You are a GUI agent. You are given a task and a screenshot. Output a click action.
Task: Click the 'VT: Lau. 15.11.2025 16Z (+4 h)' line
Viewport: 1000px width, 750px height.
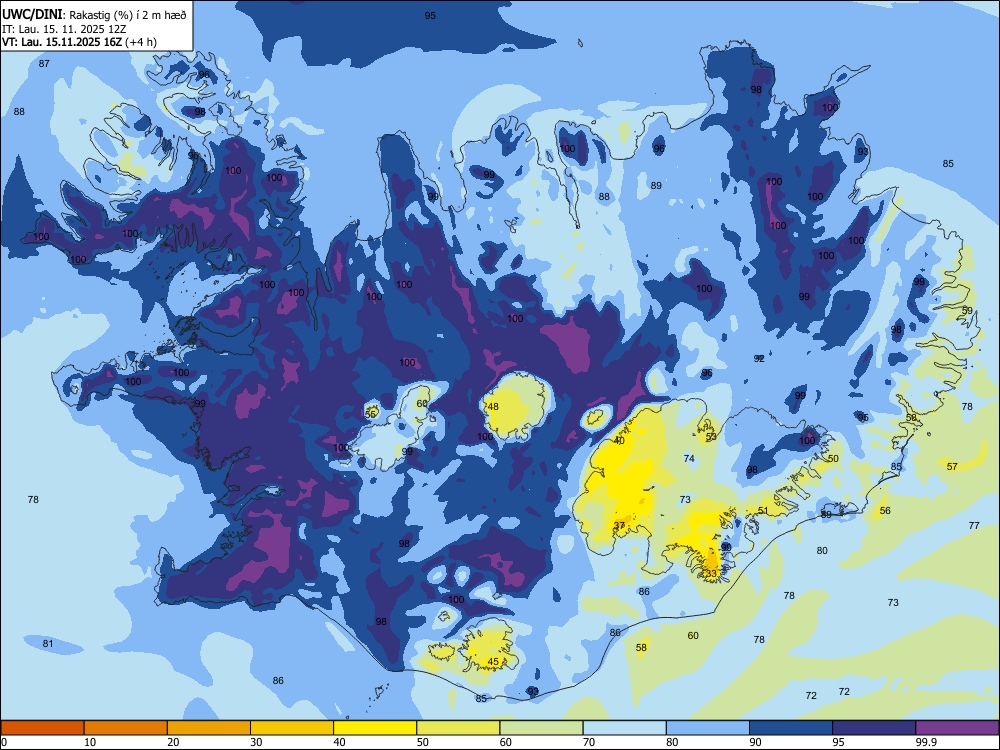pyautogui.click(x=79, y=42)
